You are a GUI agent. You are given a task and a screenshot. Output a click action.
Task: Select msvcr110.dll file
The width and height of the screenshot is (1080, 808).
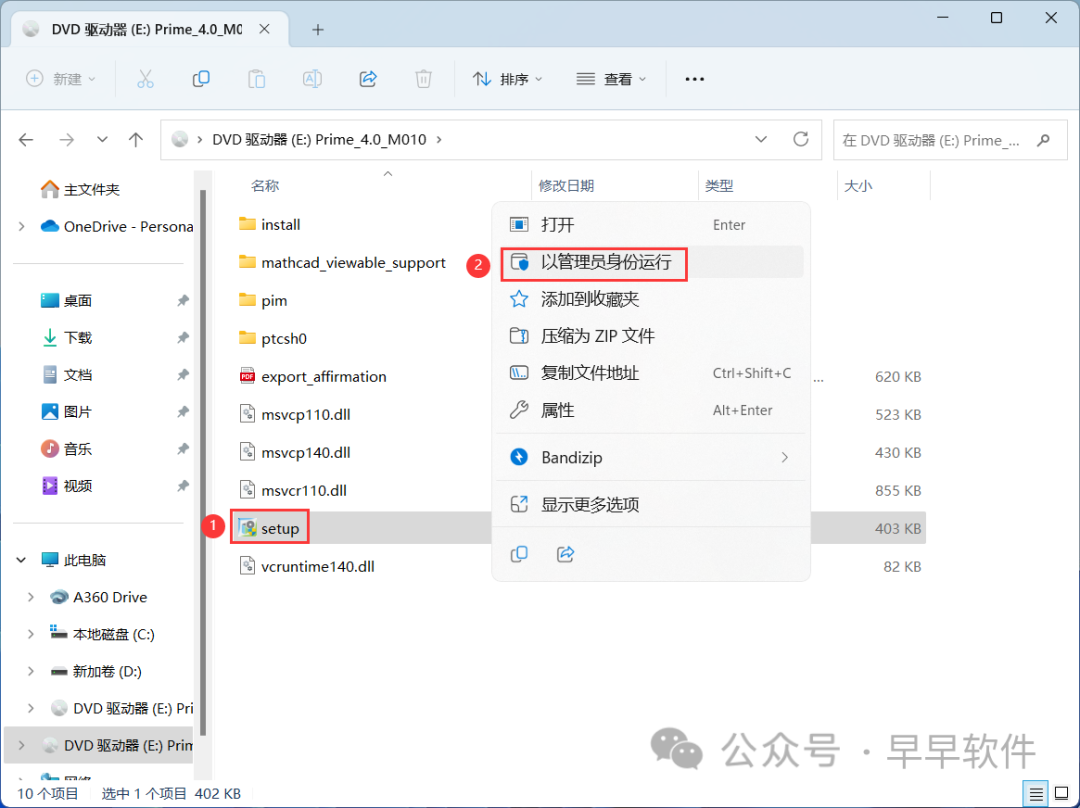[293, 490]
